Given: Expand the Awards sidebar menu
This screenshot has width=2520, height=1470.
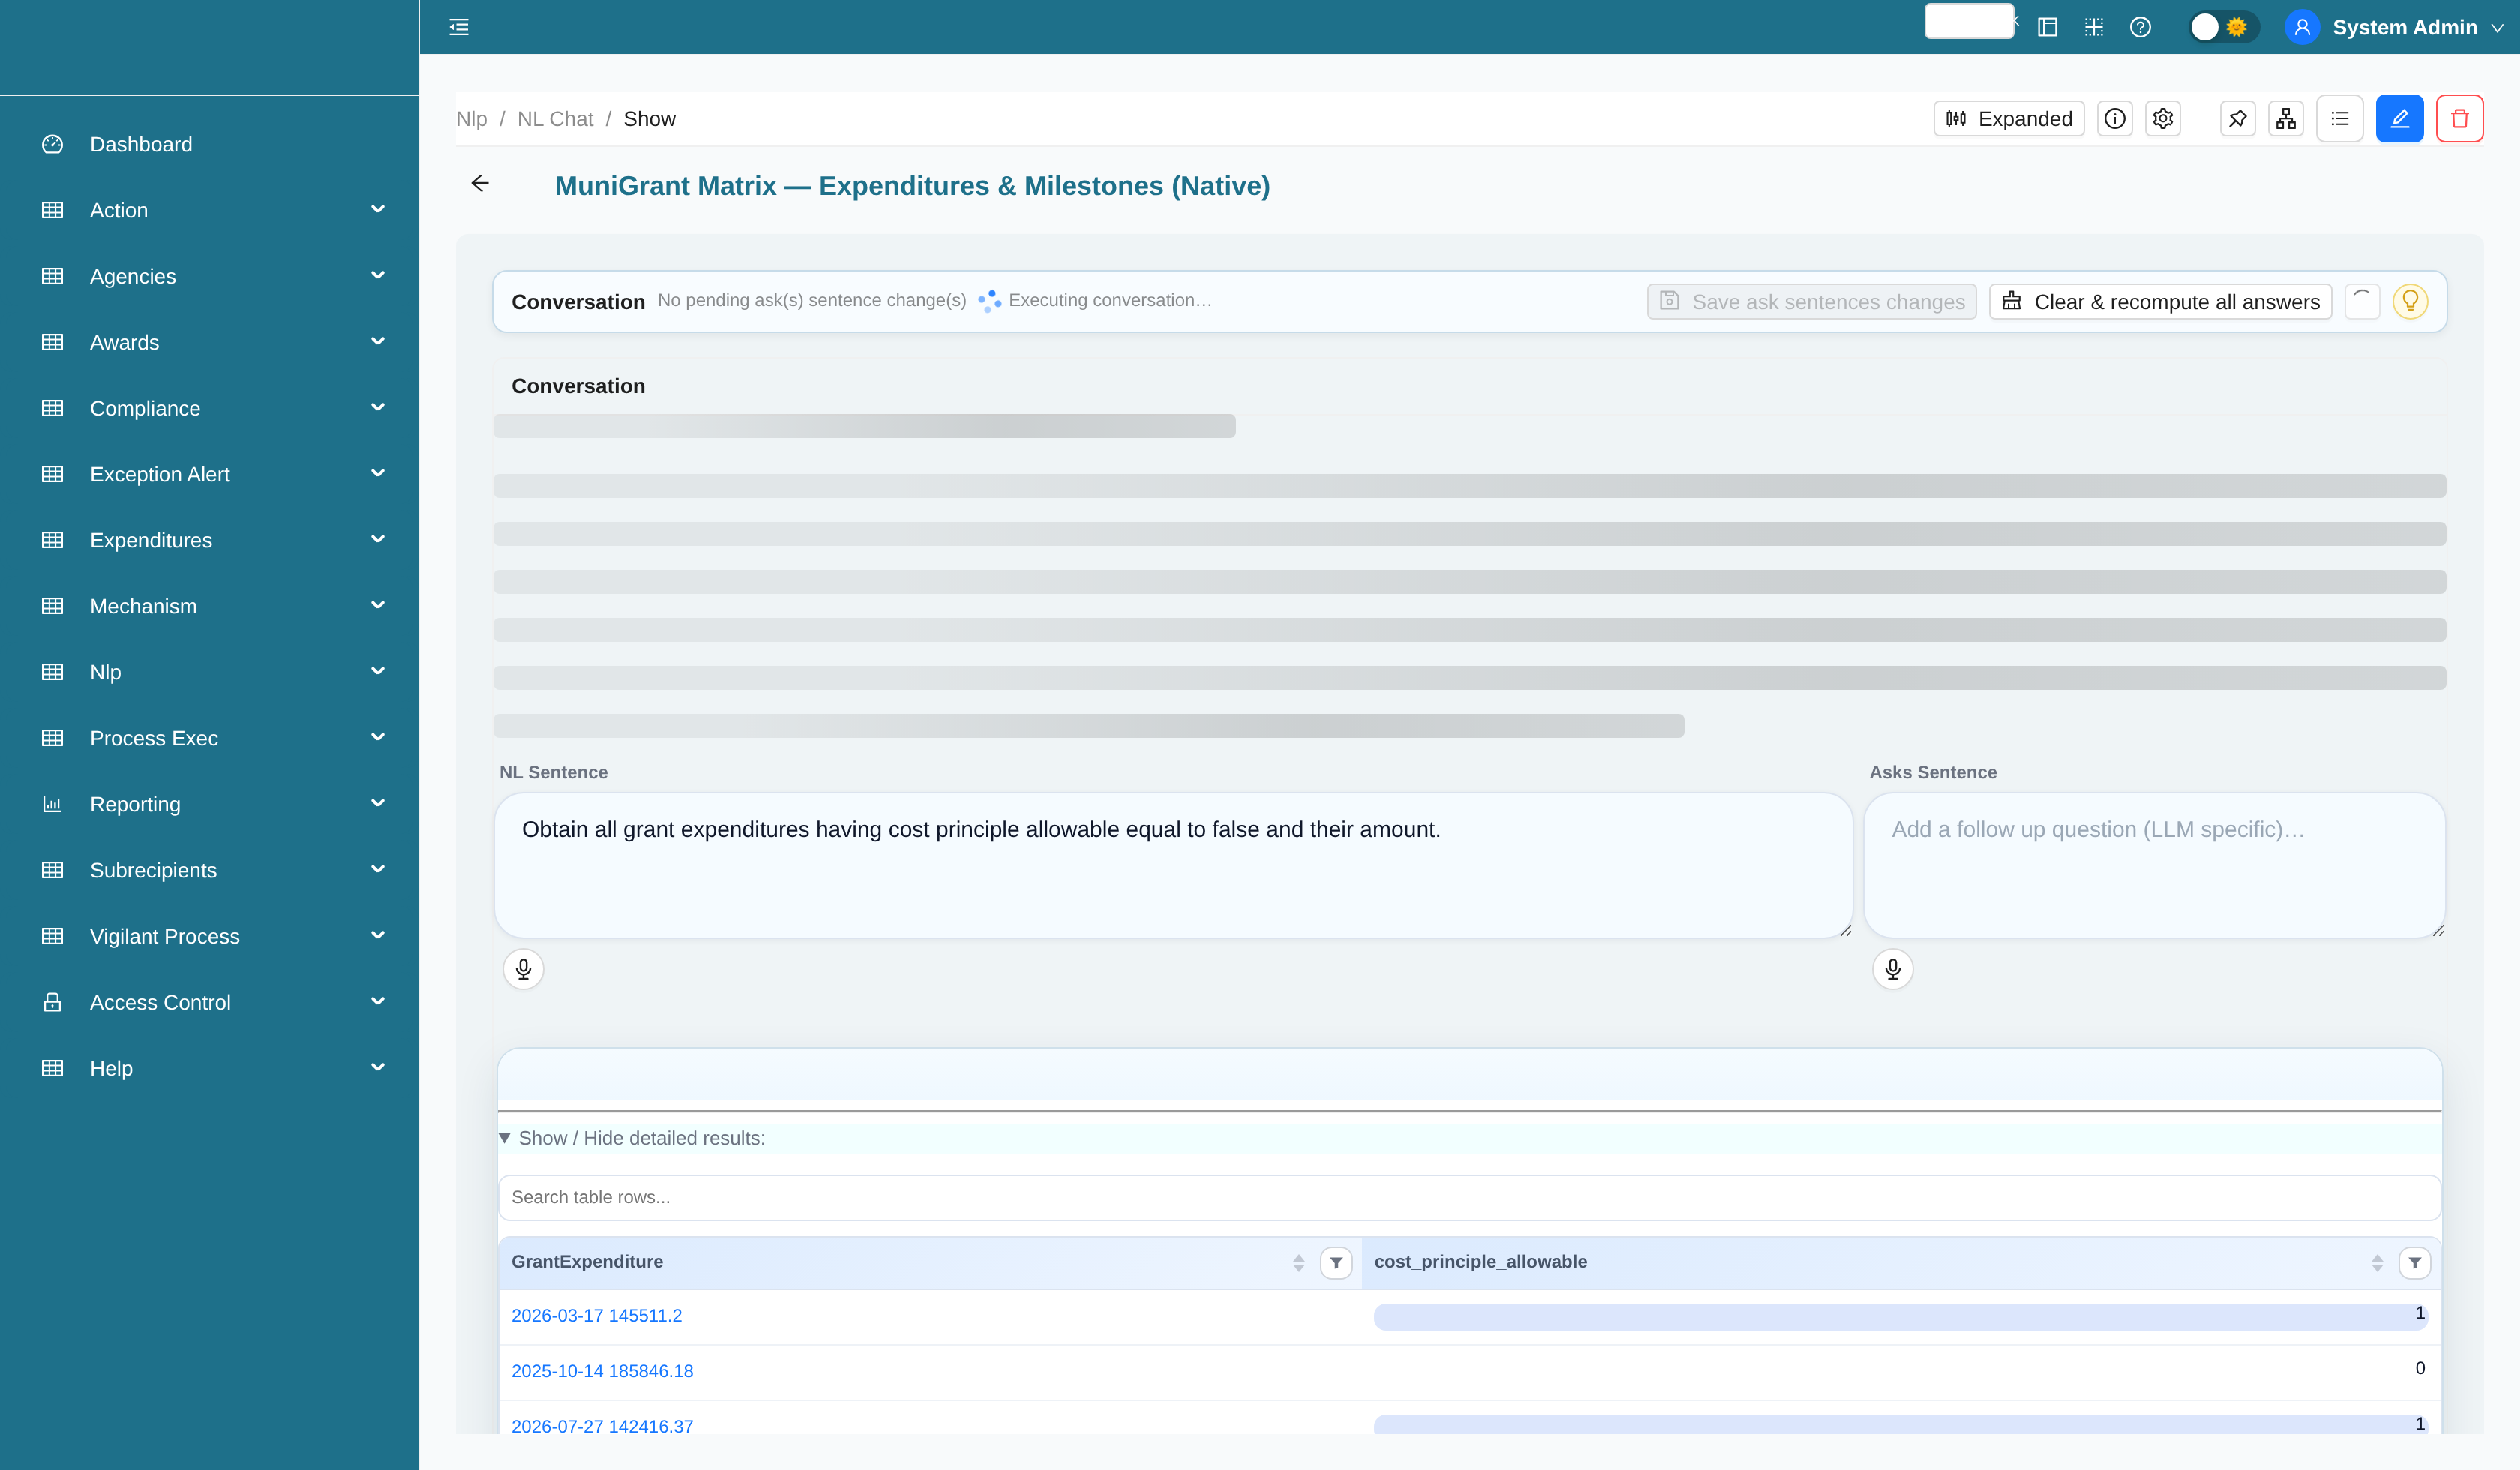Looking at the screenshot, I should click(210, 343).
